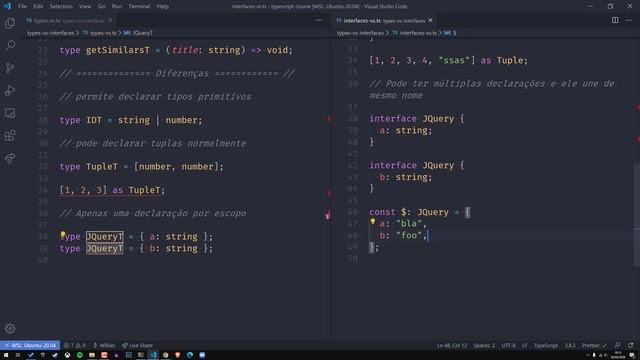Open the Go menu
This screenshot has height=360, width=640.
(x=101, y=7)
